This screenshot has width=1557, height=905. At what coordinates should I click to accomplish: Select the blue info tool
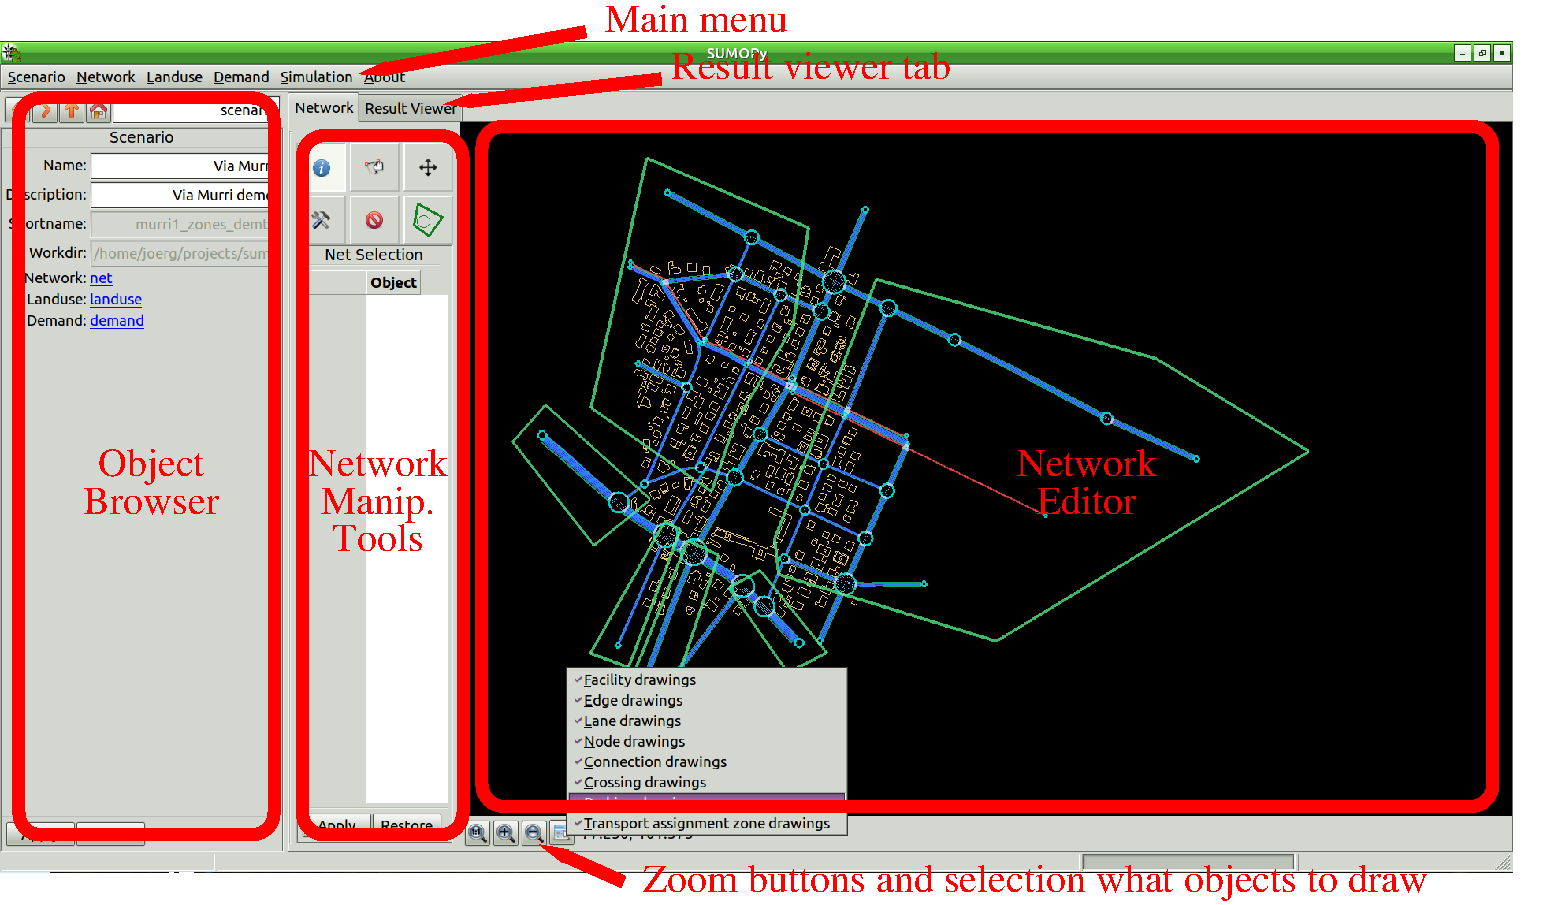pos(322,168)
